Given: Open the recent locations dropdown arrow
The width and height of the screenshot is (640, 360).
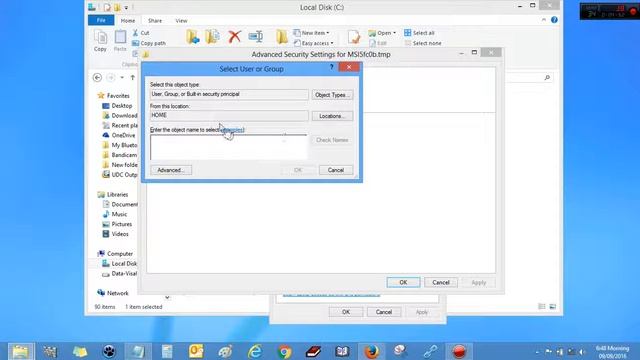Looking at the screenshot, I should [122, 77].
